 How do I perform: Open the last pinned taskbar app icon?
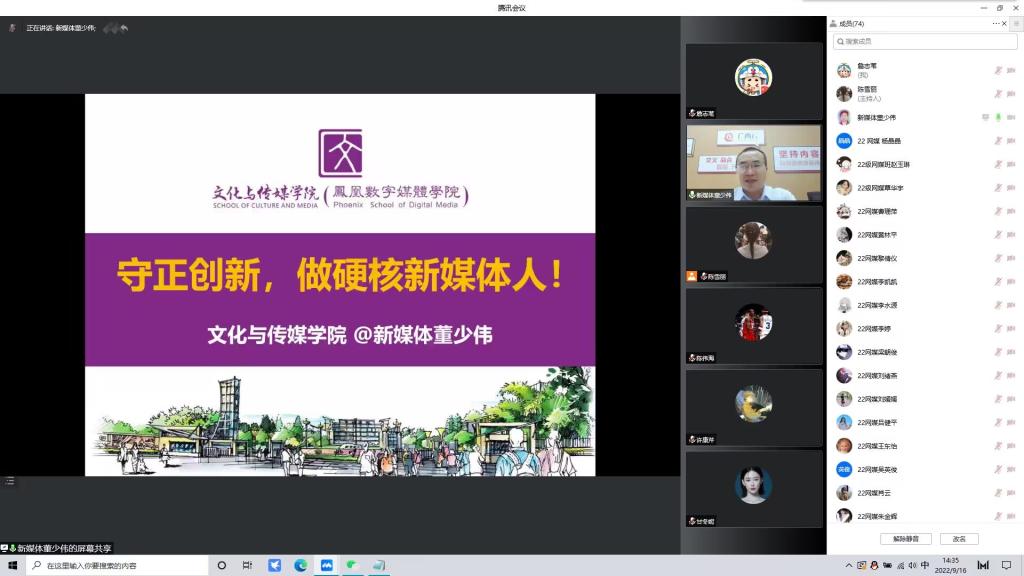point(379,566)
